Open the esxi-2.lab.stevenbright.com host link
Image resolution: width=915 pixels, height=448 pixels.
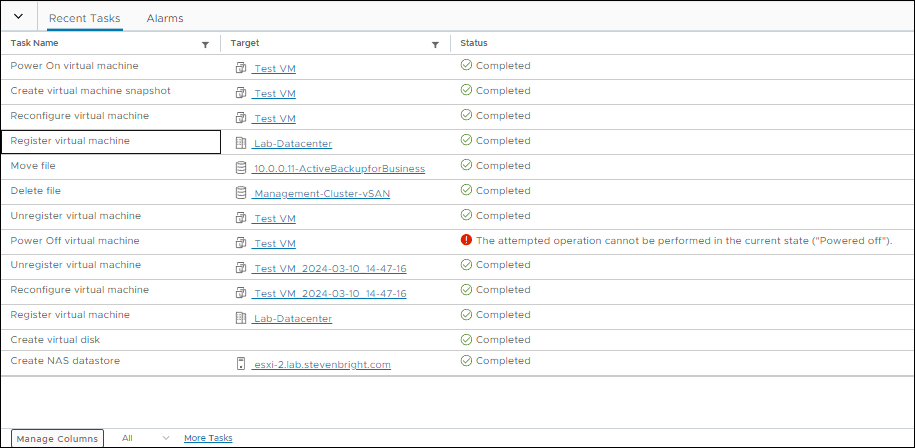[x=321, y=365]
